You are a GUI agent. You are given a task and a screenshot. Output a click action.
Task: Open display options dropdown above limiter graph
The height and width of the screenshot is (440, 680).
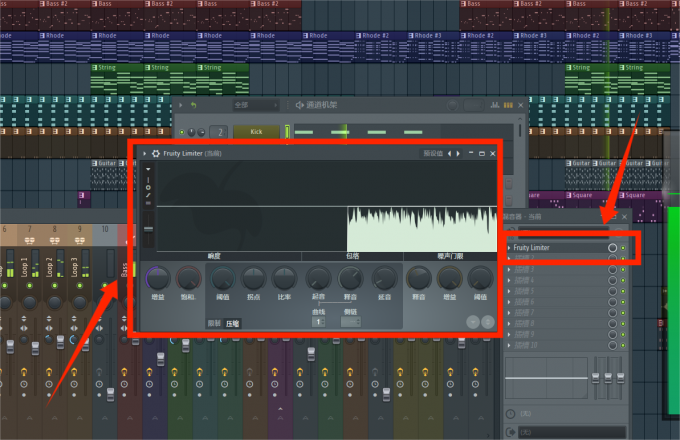point(148,169)
